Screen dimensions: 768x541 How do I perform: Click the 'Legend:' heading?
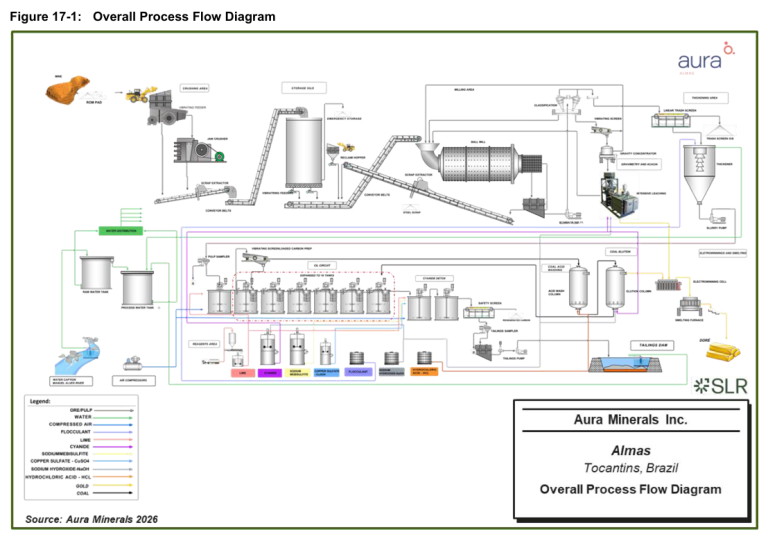(40, 401)
